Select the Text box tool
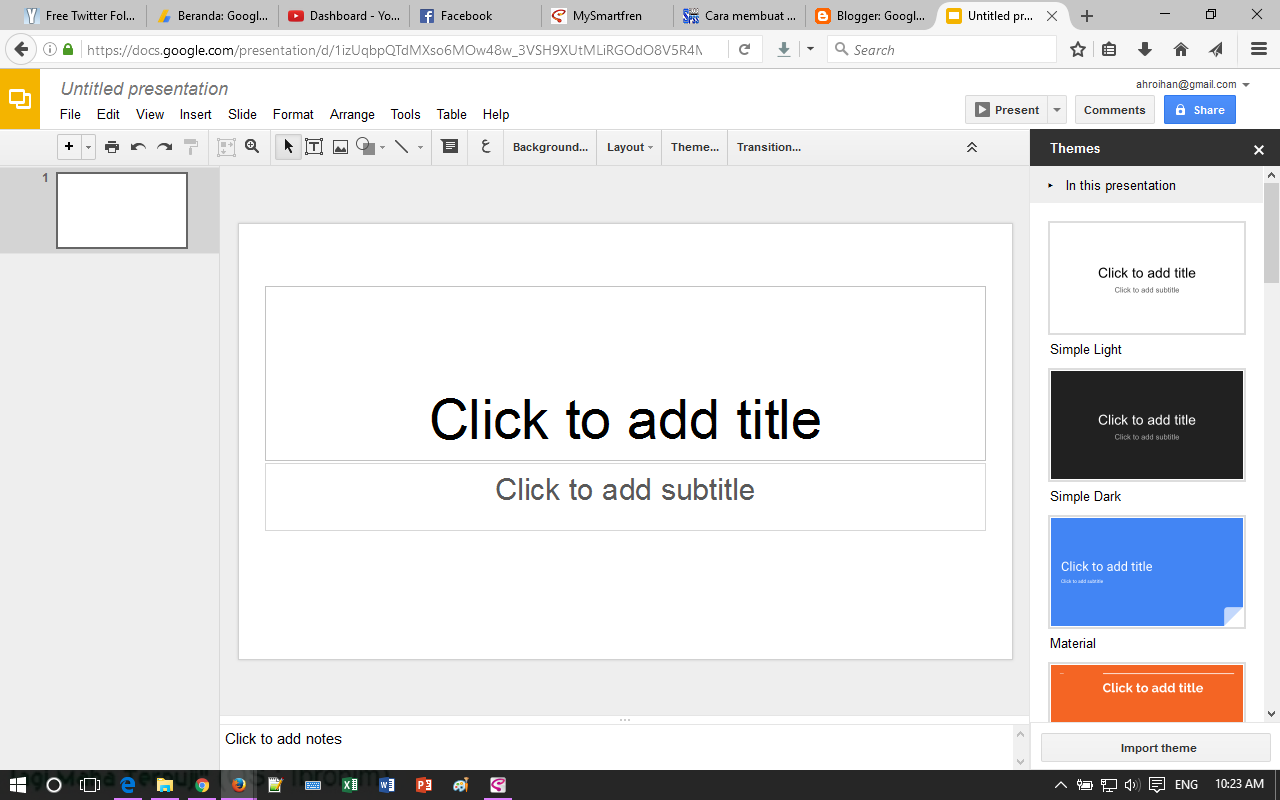 (x=314, y=146)
